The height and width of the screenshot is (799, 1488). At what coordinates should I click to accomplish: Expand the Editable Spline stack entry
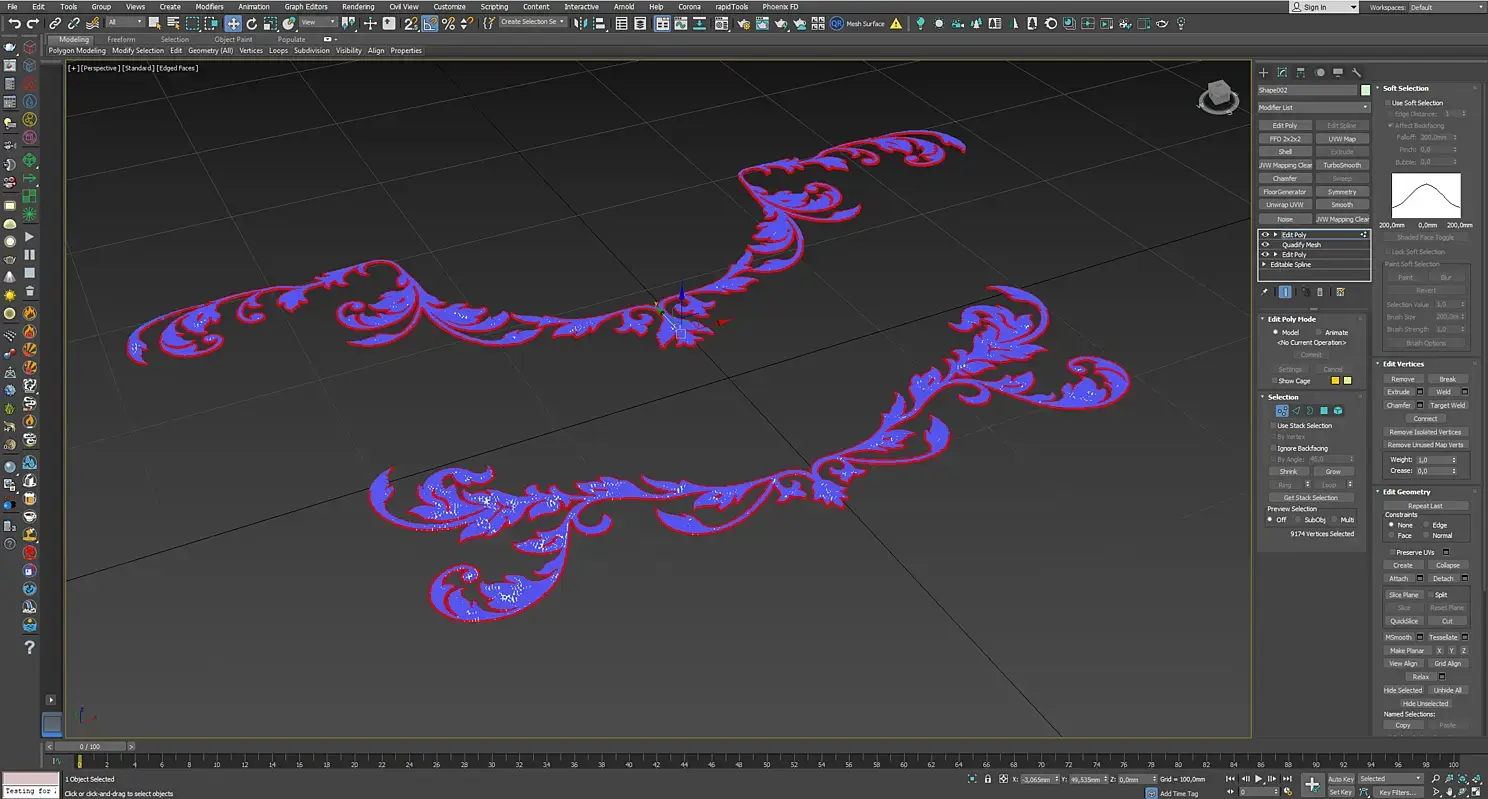coord(1265,265)
